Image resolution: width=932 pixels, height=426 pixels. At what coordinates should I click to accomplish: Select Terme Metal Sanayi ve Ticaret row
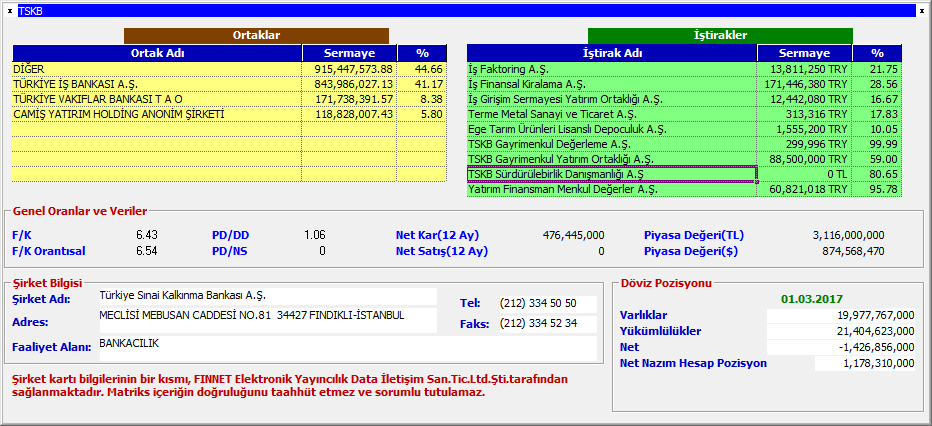tap(684, 113)
